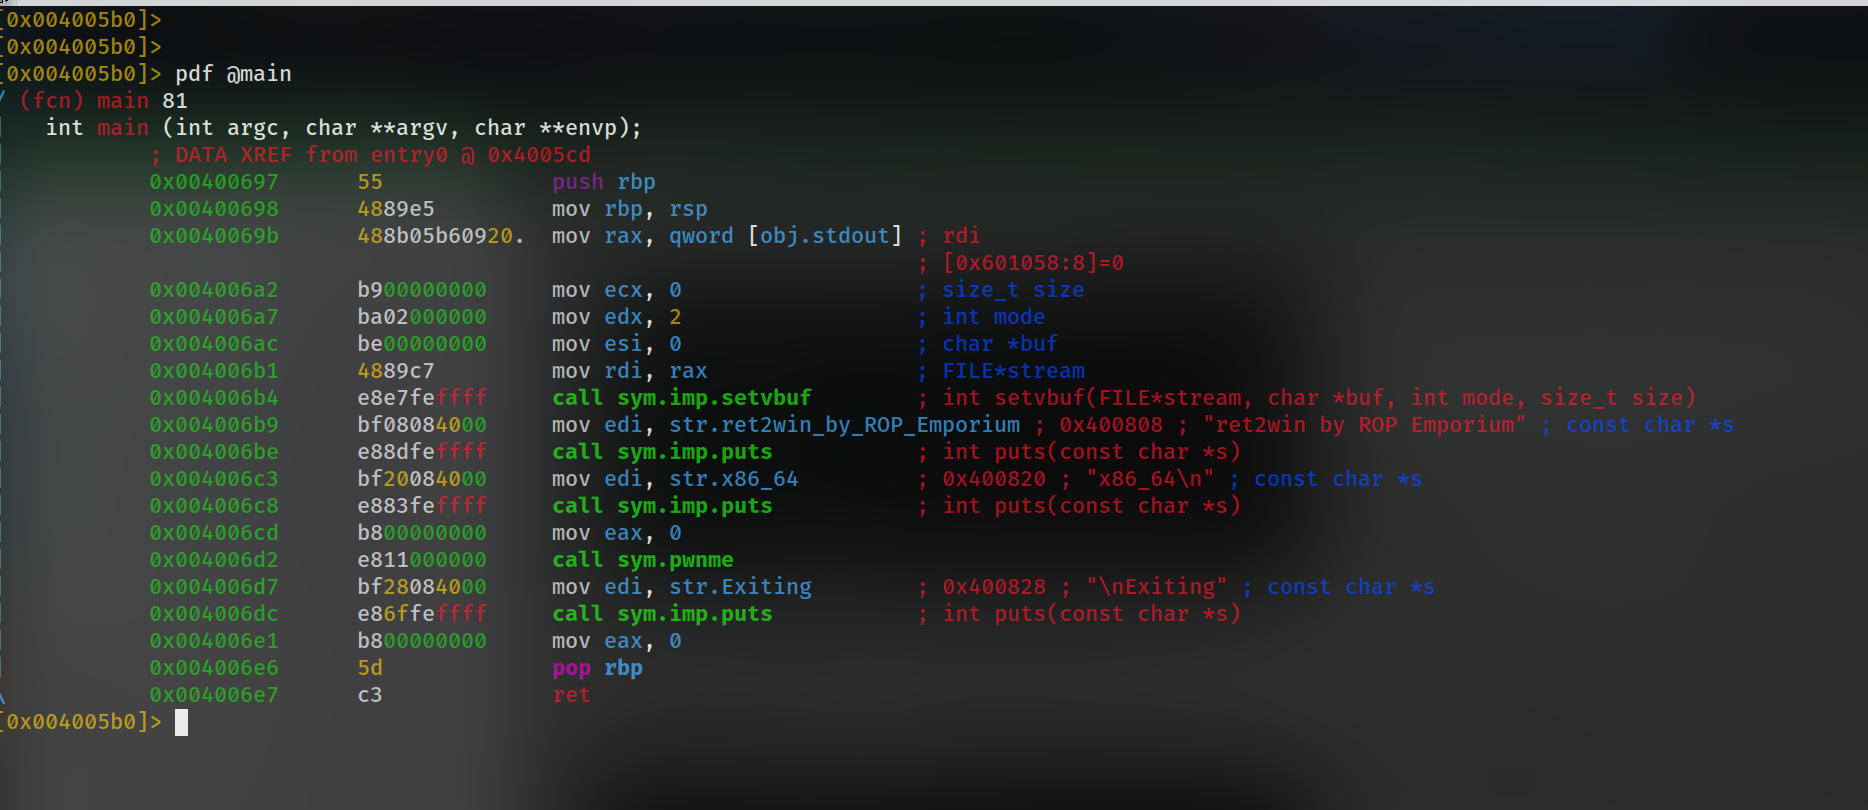Click the '(fcn) main 81' header
The height and width of the screenshot is (810, 1868).
coord(103,101)
